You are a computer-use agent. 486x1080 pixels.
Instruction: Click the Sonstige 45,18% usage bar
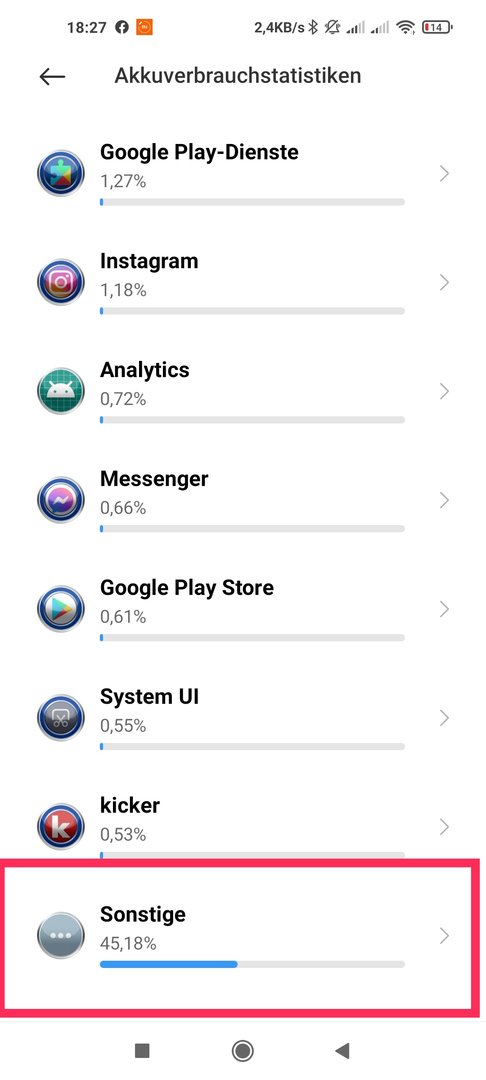pyautogui.click(x=252, y=964)
